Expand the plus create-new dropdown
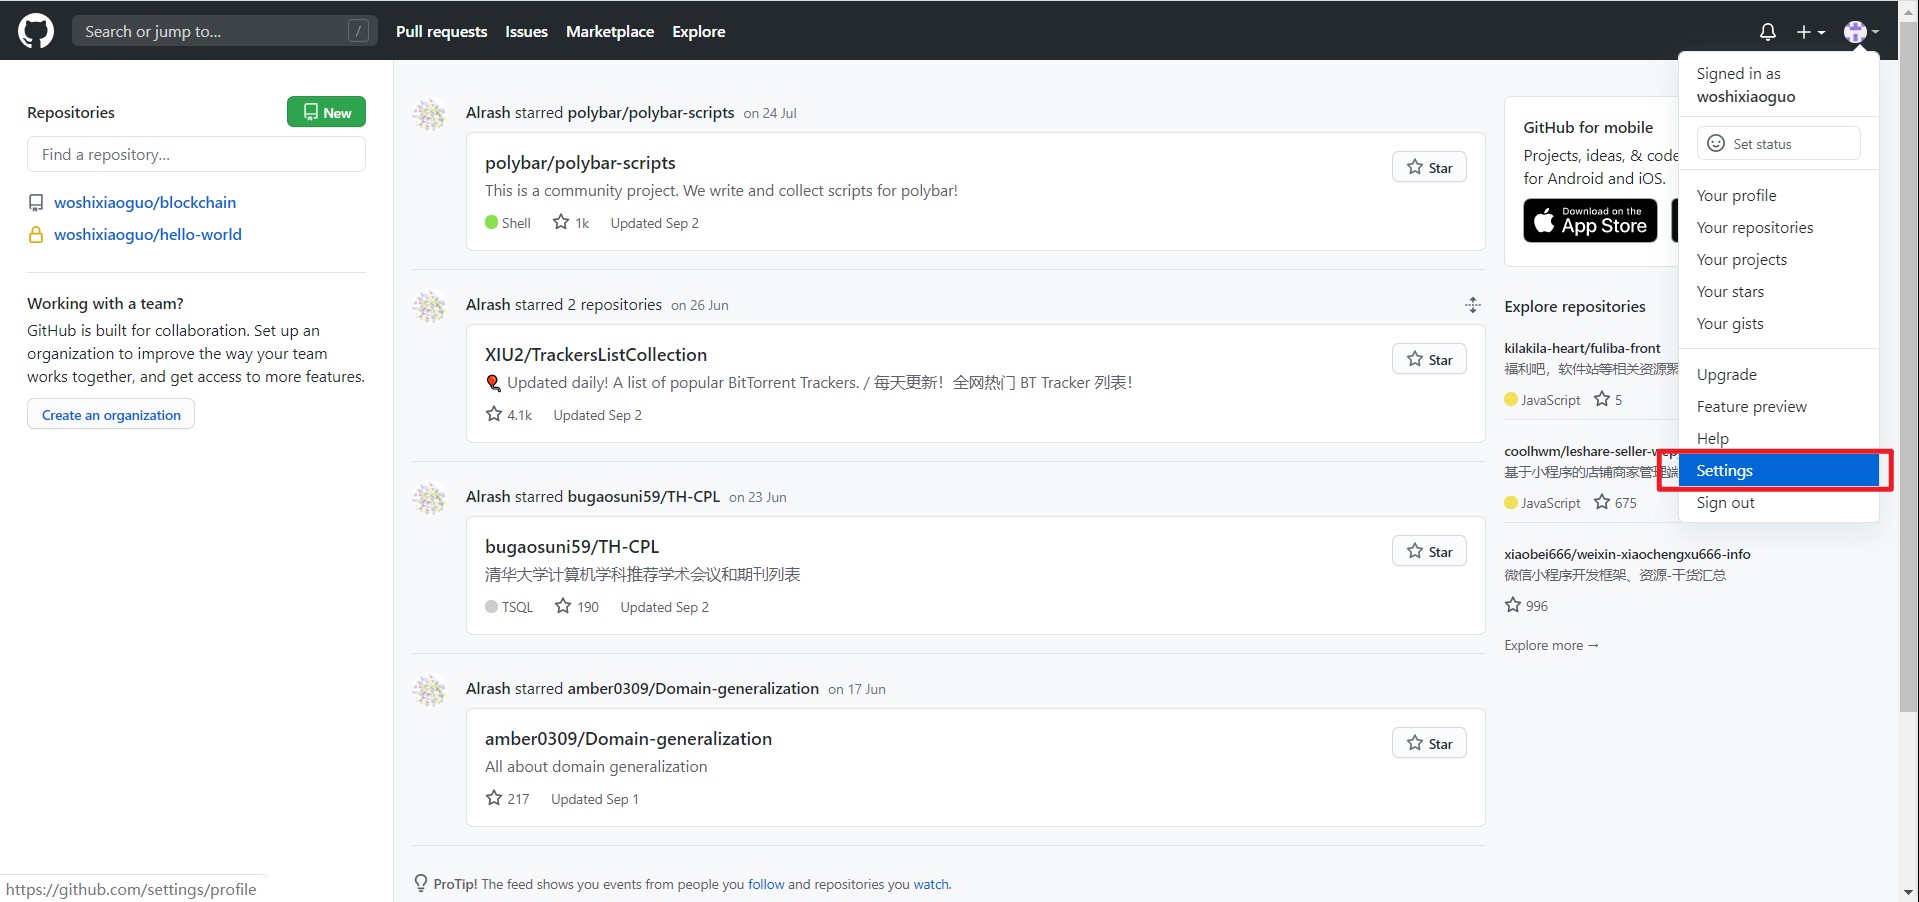Image resolution: width=1919 pixels, height=902 pixels. pyautogui.click(x=1810, y=32)
